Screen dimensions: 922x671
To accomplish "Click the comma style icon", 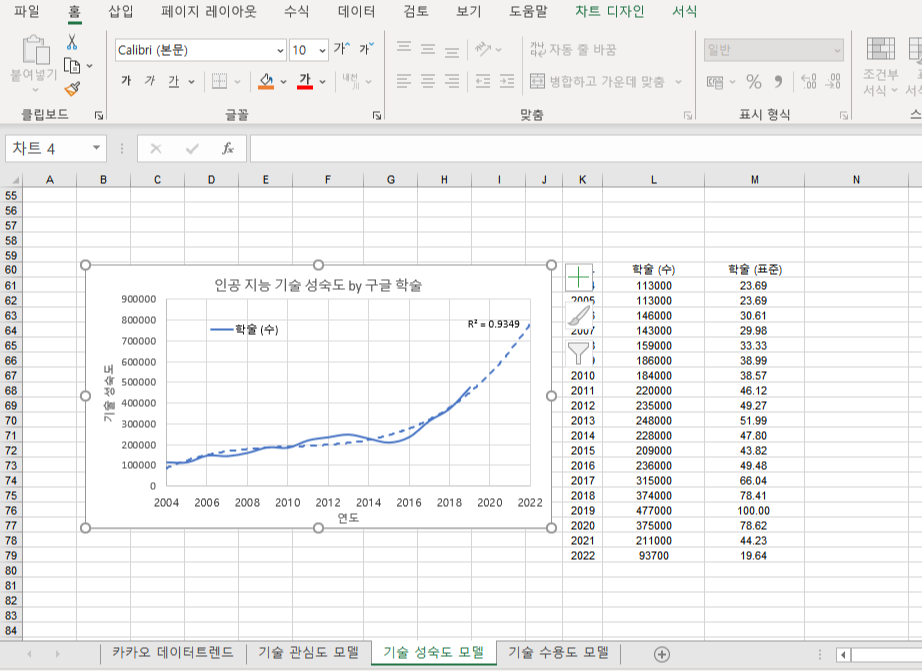I will click(779, 82).
